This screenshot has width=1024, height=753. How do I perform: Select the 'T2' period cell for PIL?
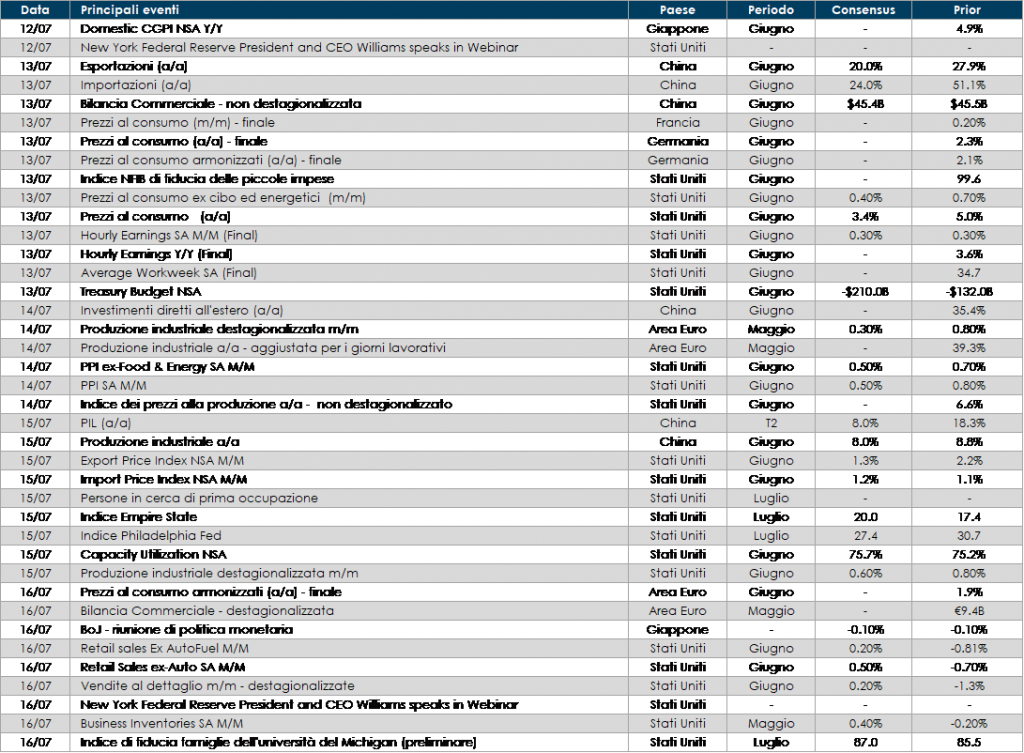[x=770, y=423]
